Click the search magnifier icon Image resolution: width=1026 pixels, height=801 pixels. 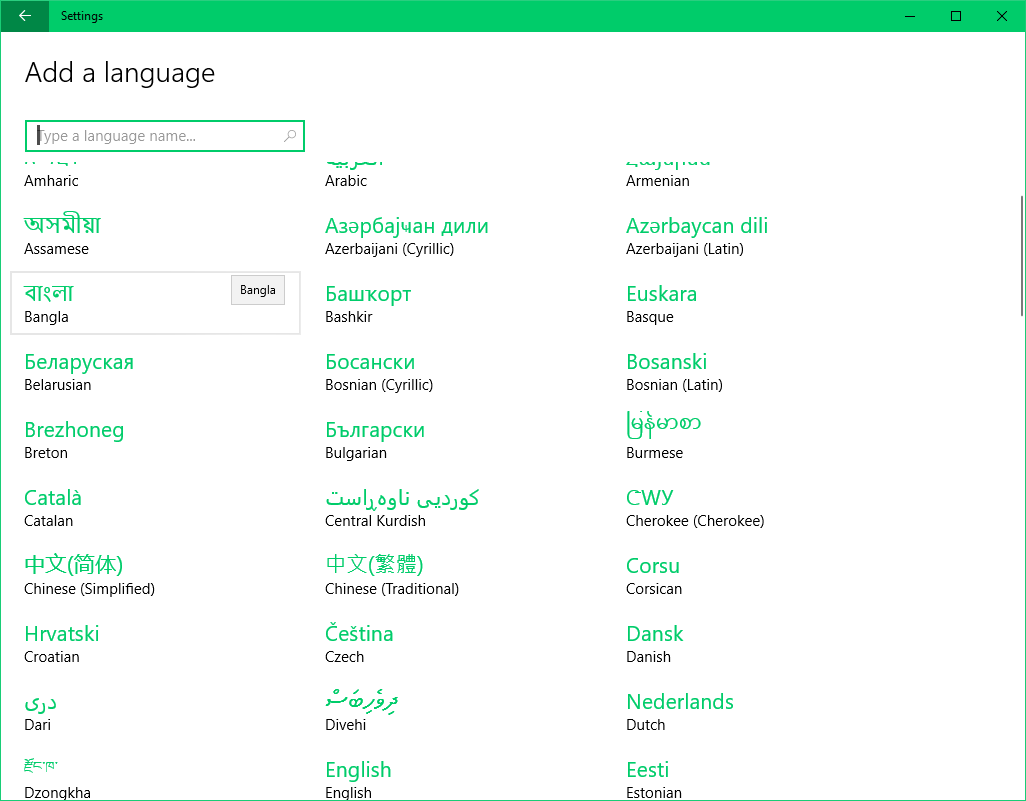coord(290,136)
